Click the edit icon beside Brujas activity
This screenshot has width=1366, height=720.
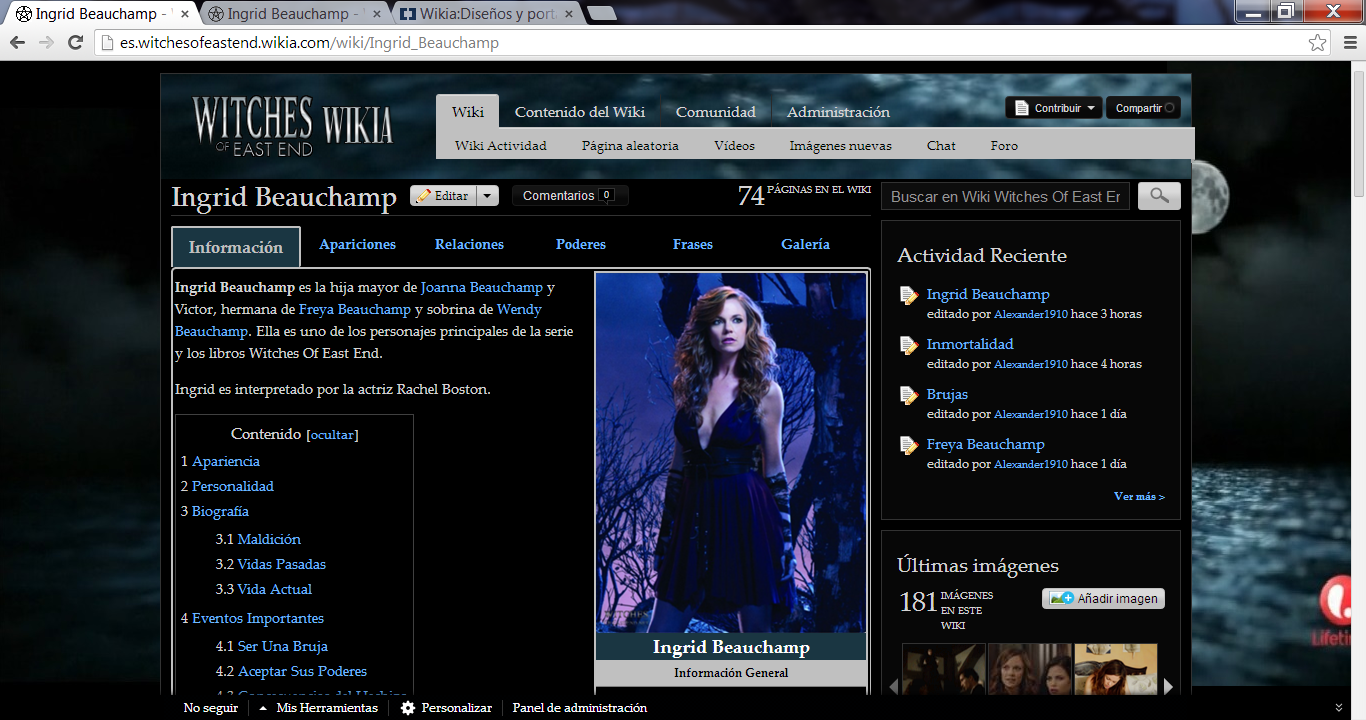click(x=908, y=395)
